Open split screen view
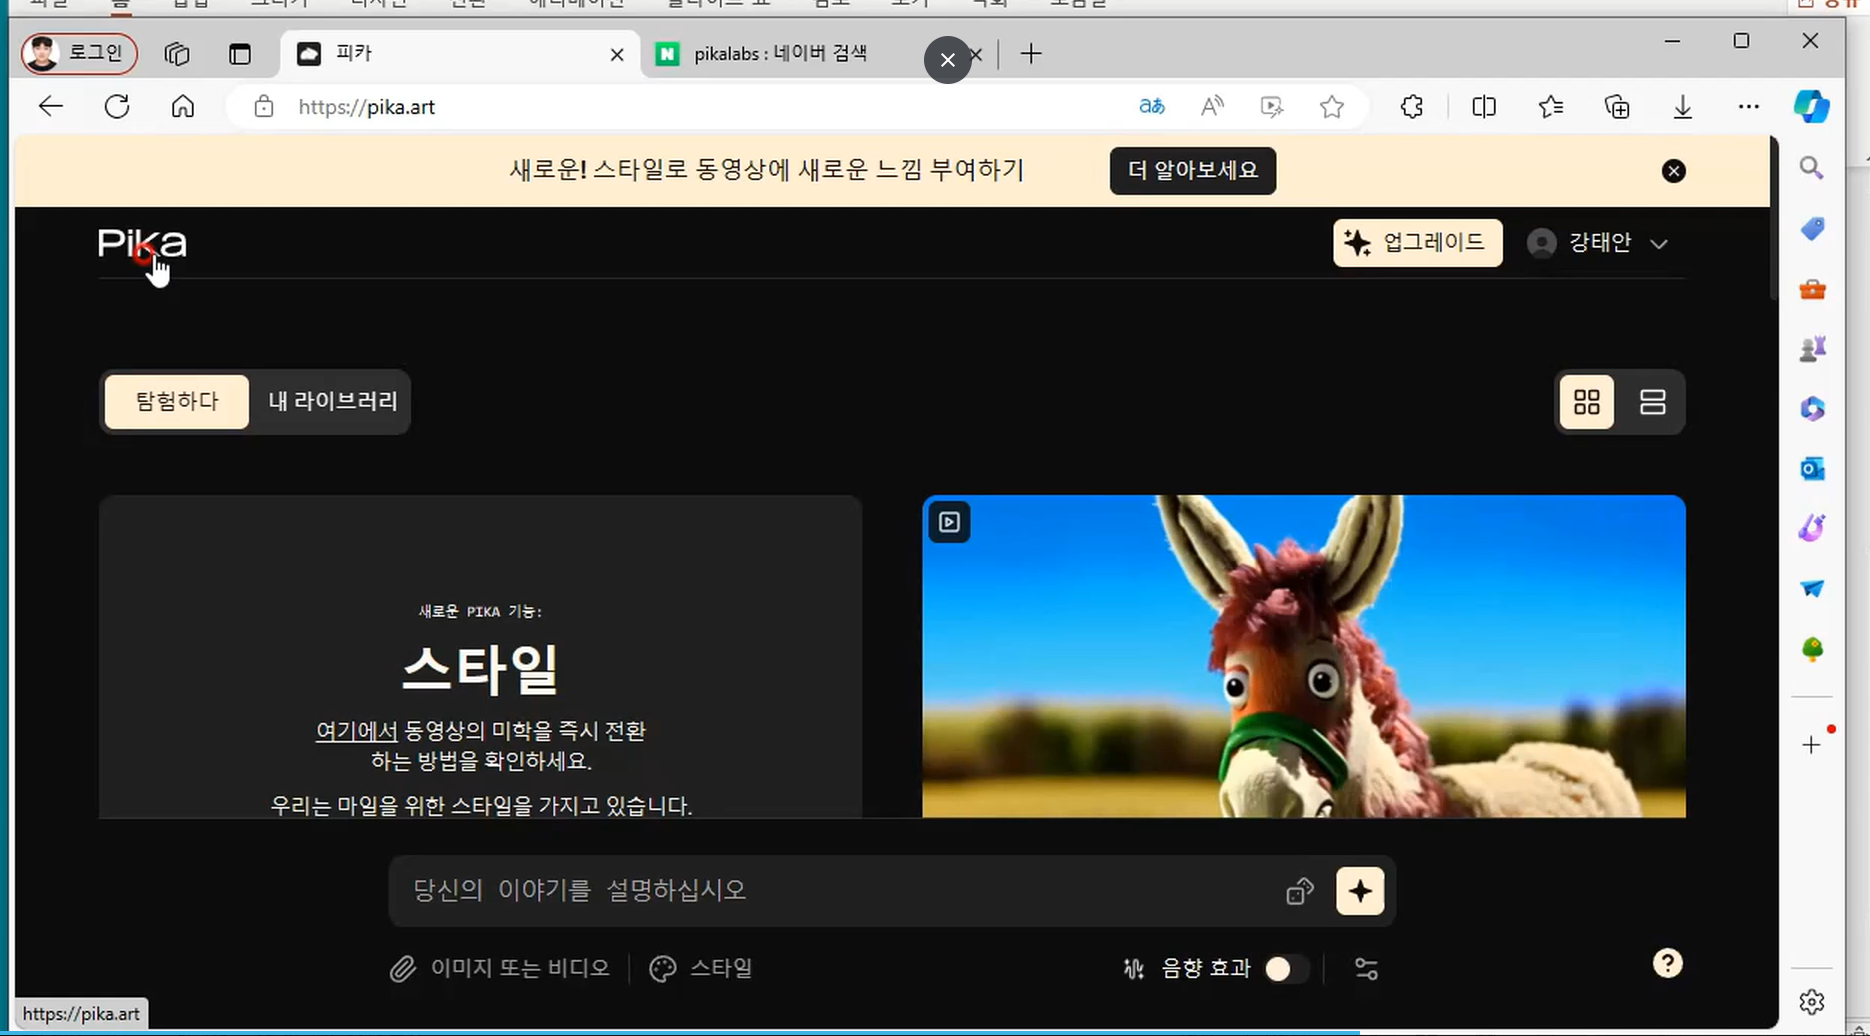The width and height of the screenshot is (1870, 1036). point(1484,107)
